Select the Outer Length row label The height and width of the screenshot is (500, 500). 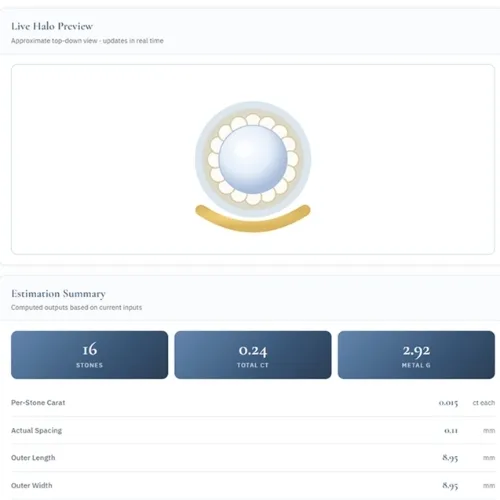tap(33, 458)
